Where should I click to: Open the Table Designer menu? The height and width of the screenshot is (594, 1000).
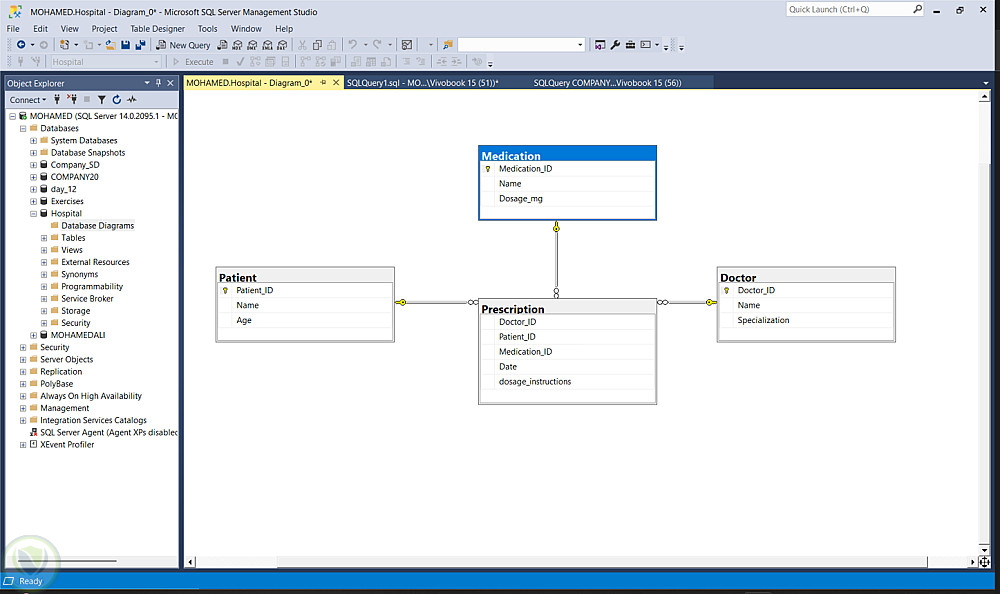158,29
